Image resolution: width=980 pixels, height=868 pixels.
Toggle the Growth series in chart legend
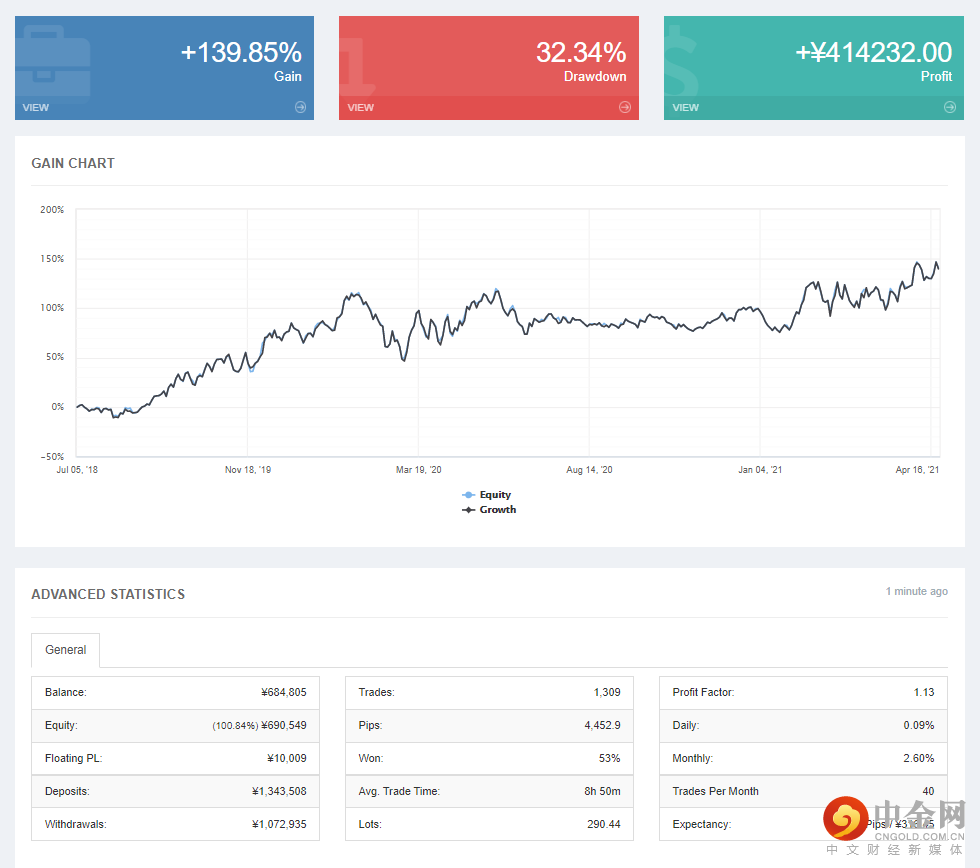489,510
